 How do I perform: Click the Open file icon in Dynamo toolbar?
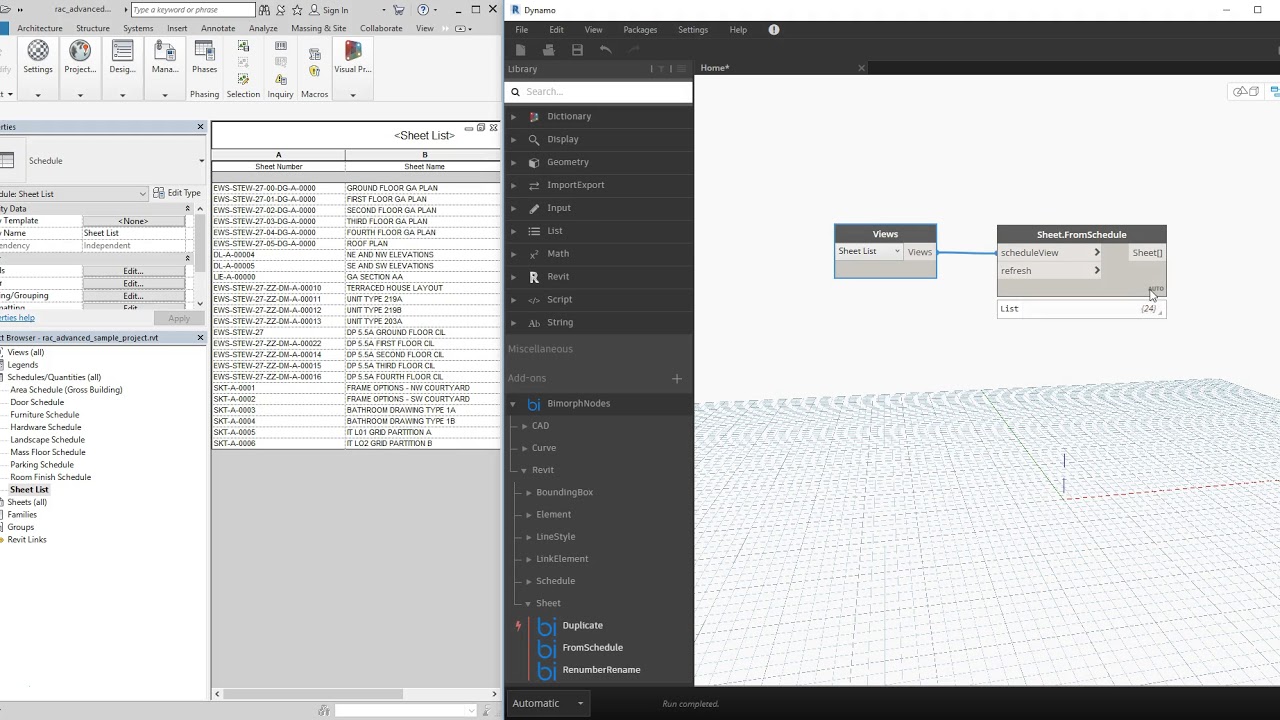(548, 49)
